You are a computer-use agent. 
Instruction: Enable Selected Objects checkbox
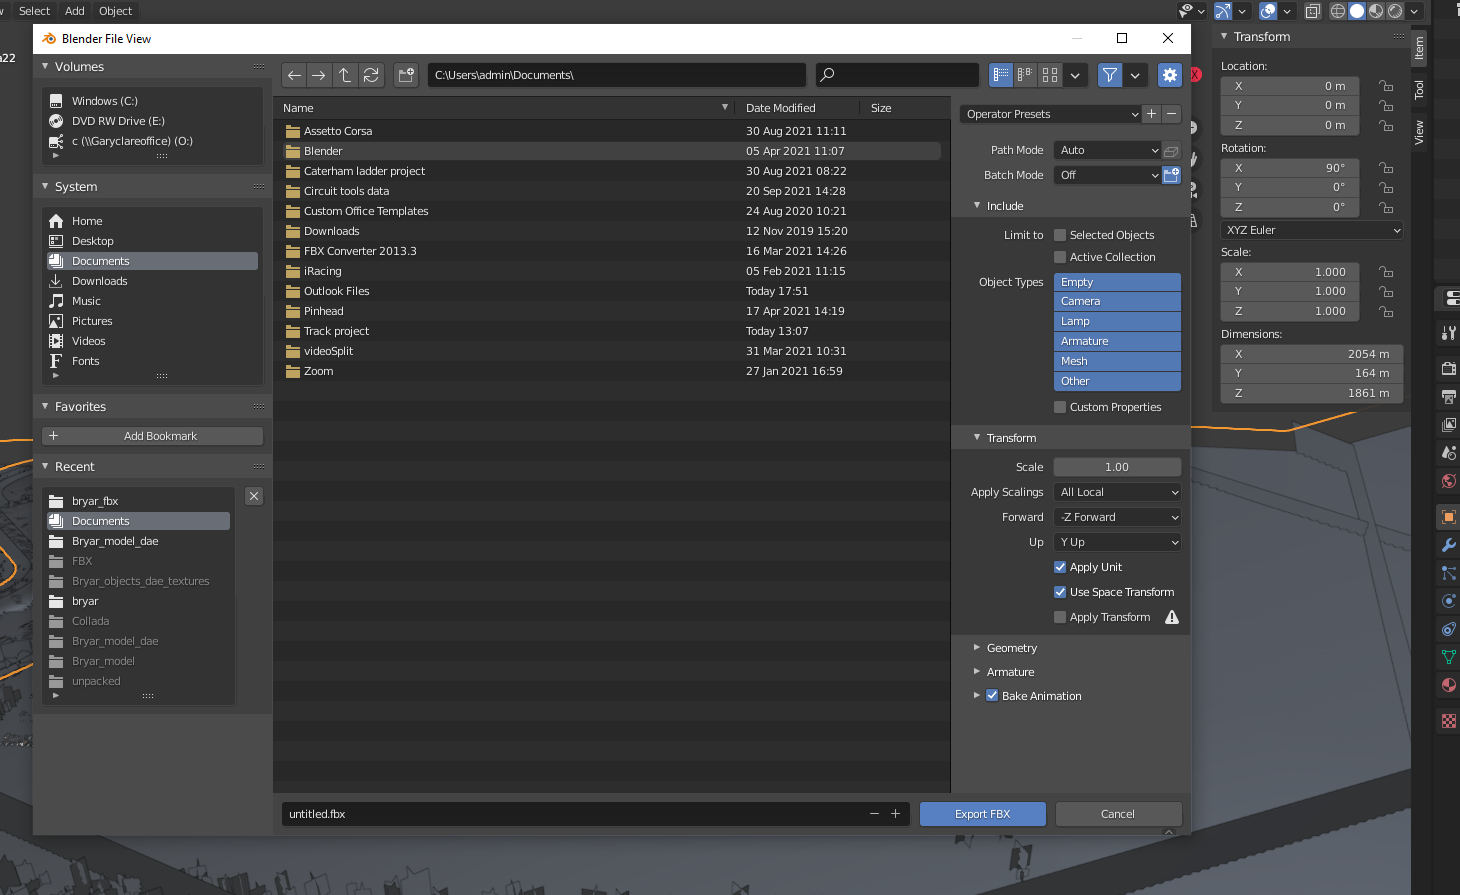tap(1060, 235)
